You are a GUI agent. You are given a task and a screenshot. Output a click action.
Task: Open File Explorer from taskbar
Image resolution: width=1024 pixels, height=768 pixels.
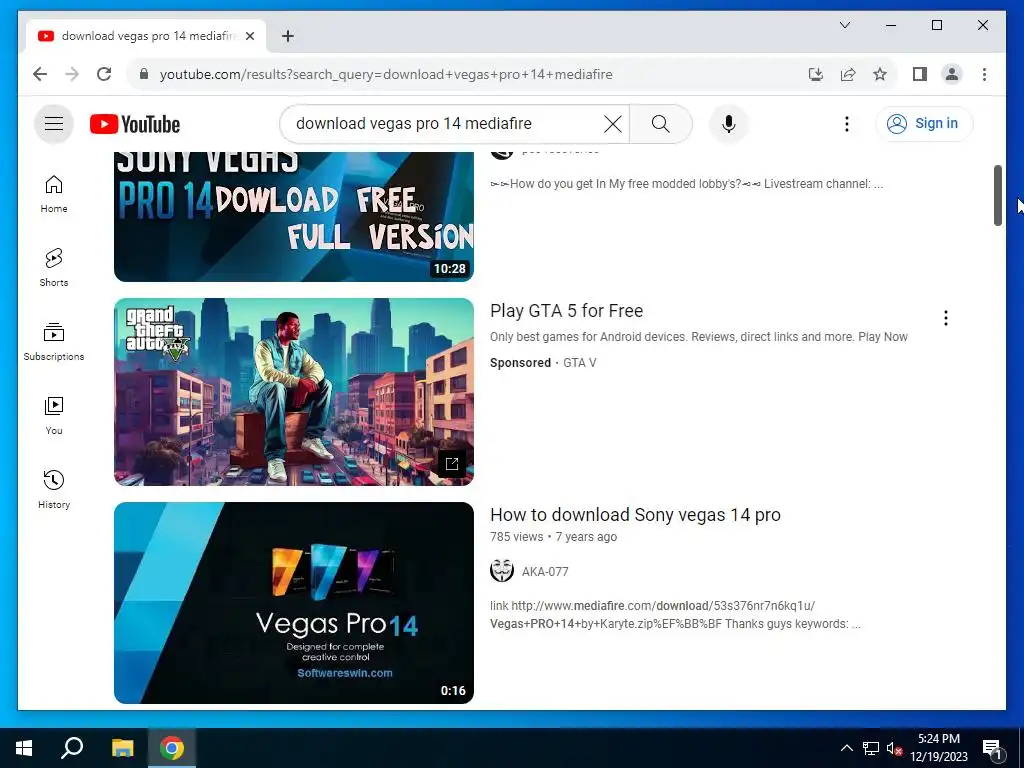pos(122,748)
